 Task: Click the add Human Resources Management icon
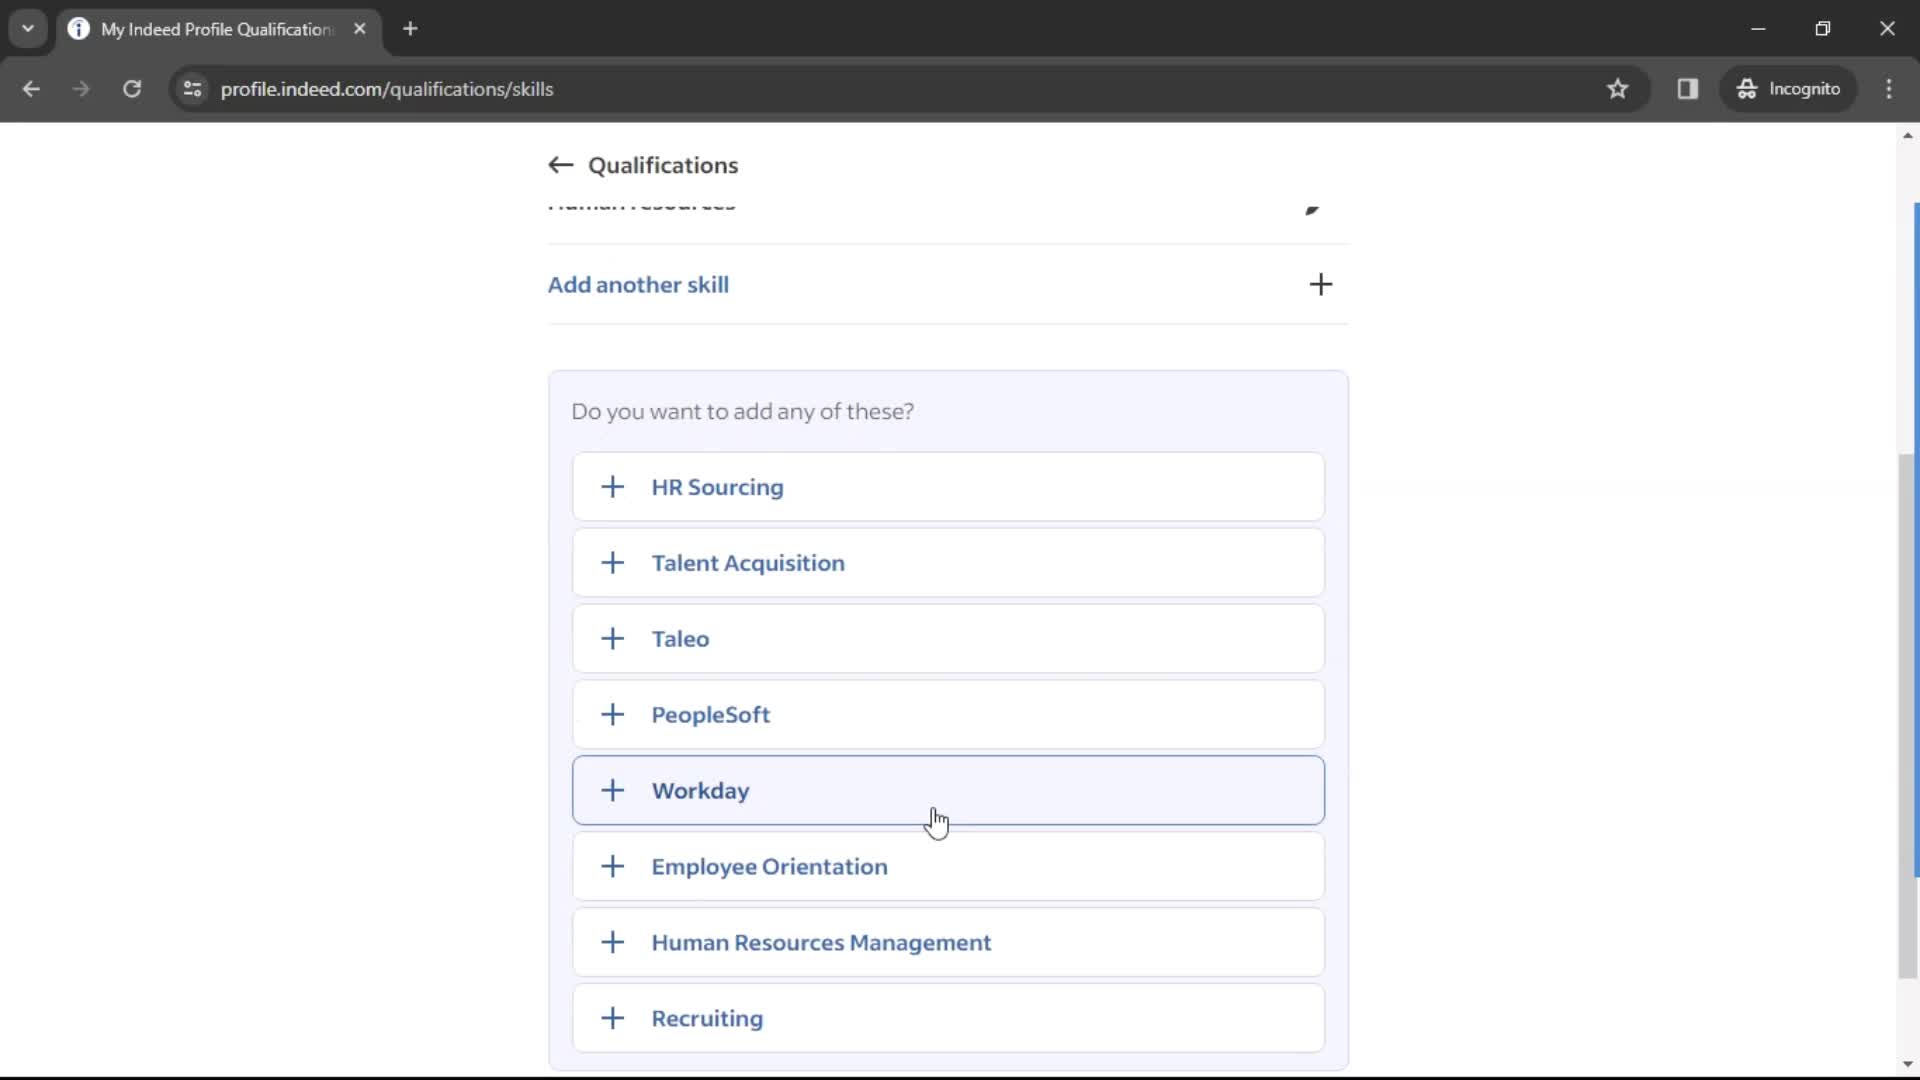612,942
